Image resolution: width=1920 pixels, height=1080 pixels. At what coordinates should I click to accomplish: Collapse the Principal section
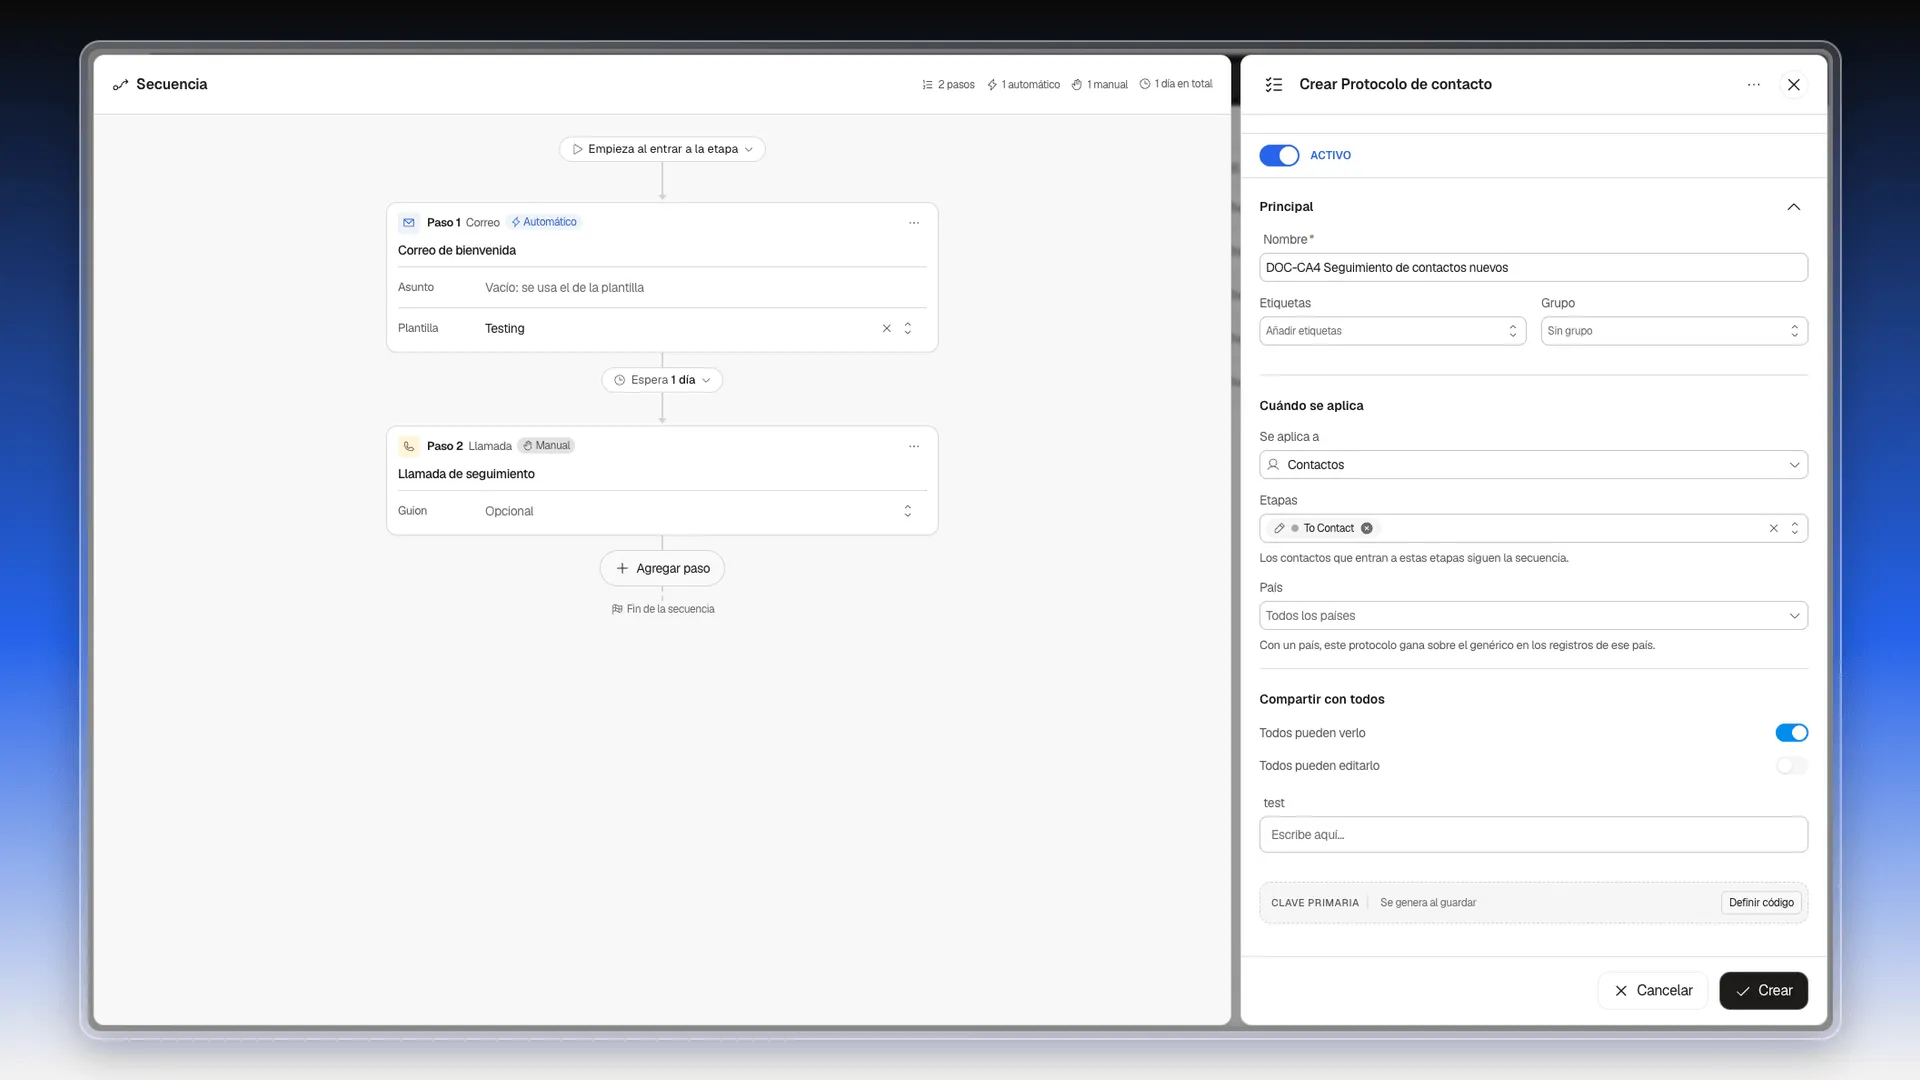tap(1793, 207)
